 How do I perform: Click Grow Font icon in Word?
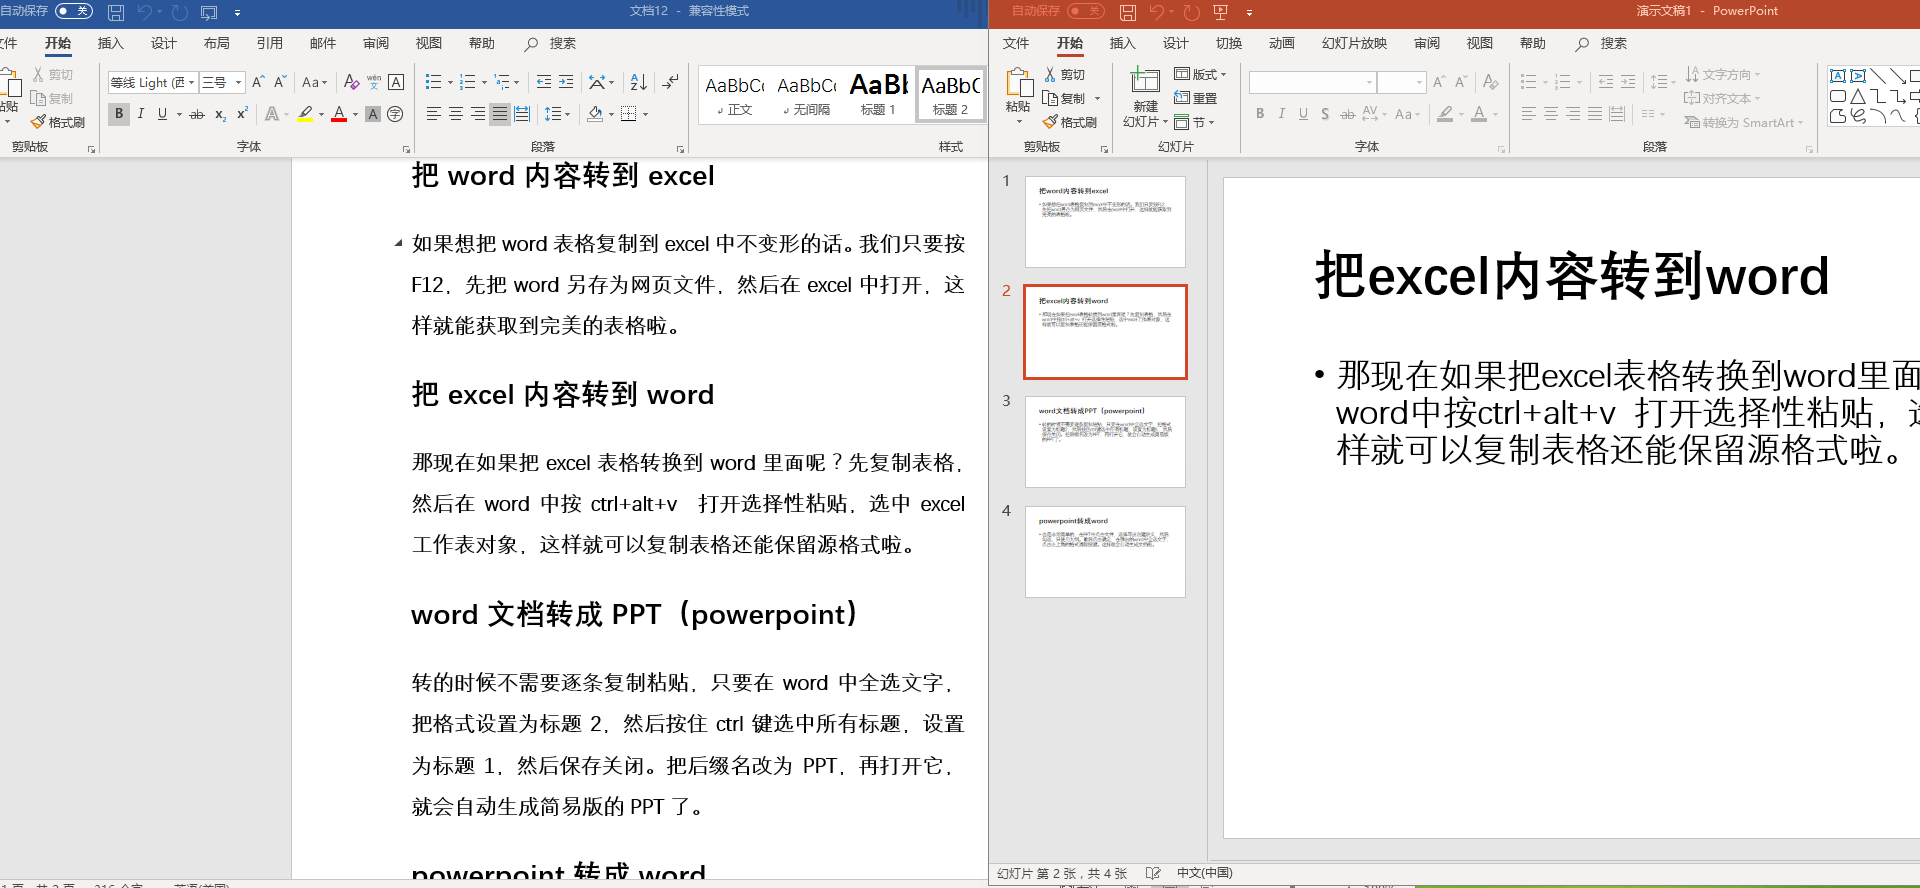coord(258,82)
